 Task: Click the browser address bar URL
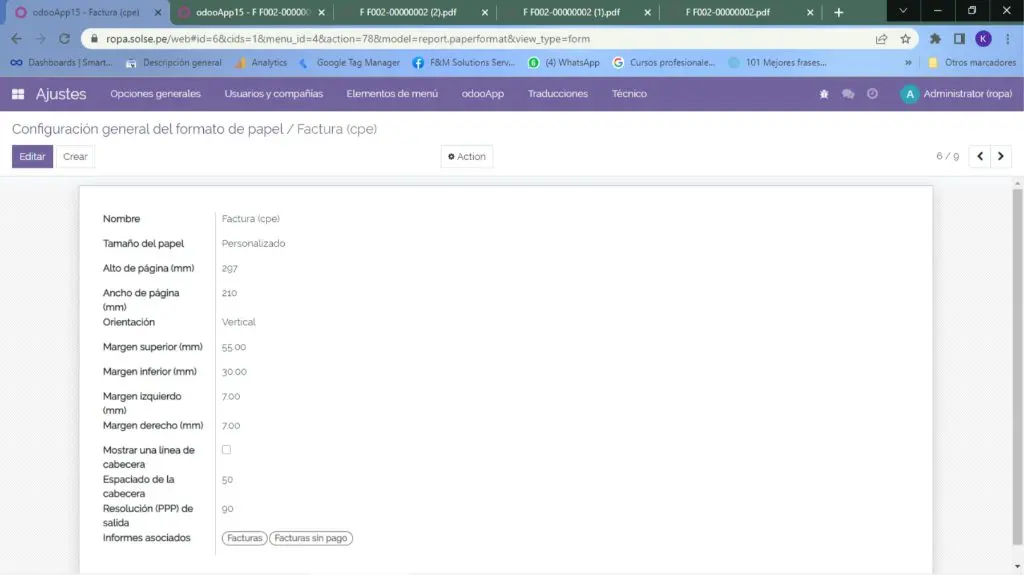tap(400, 39)
